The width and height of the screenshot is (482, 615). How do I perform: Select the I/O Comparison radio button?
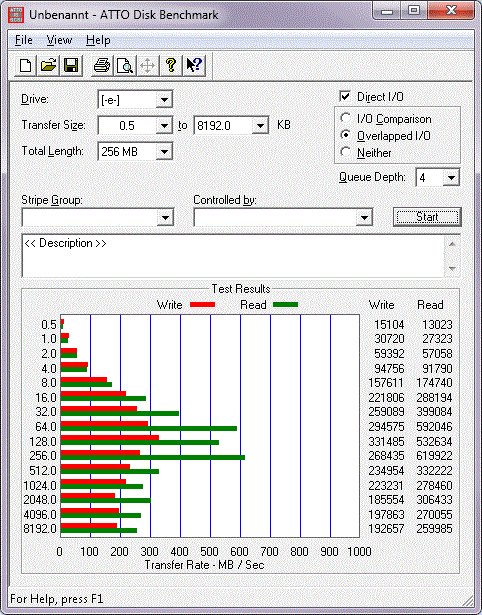point(346,118)
